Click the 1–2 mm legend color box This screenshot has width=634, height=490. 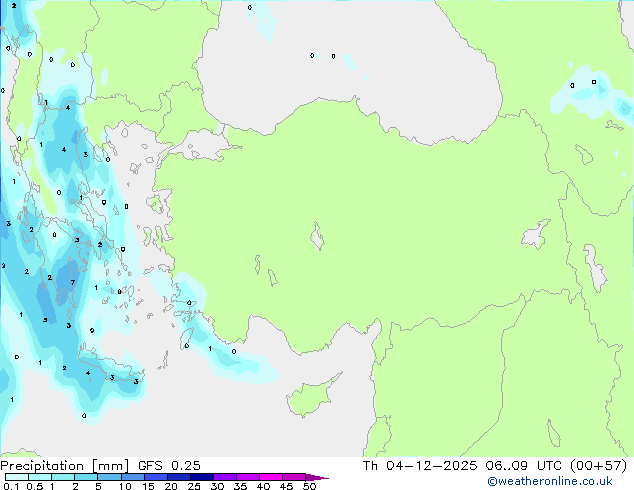coord(63,477)
